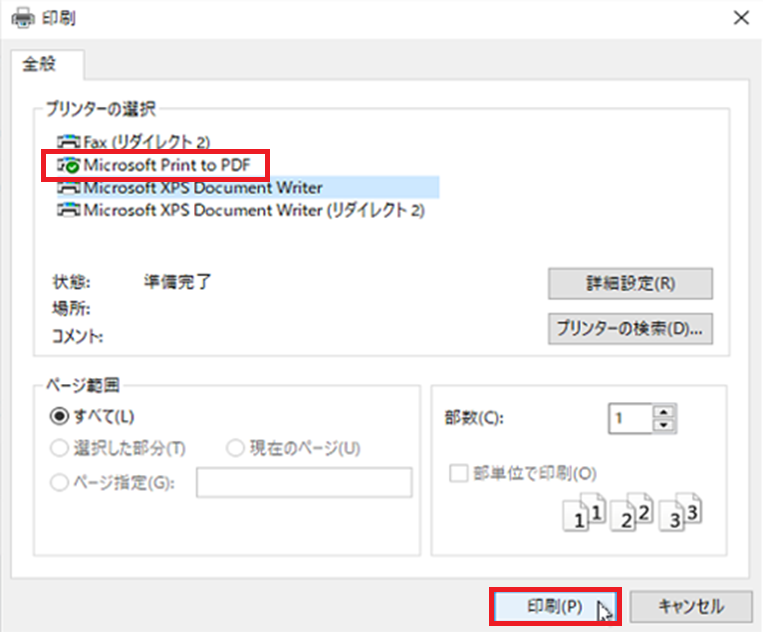Image resolution: width=763 pixels, height=632 pixels.
Task: Switch to the 全般 tab
Action: (x=46, y=65)
